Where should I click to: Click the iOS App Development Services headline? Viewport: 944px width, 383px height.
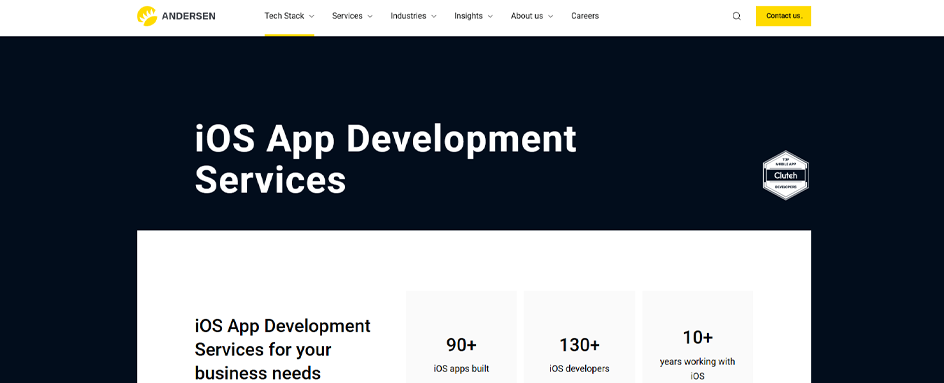(385, 160)
